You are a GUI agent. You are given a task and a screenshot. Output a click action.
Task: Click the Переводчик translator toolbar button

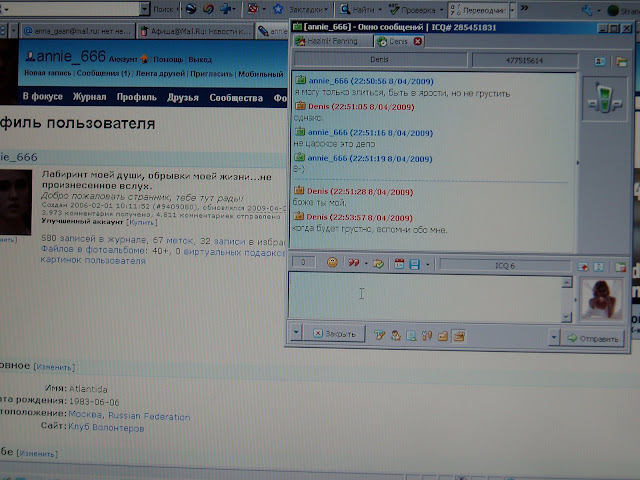(478, 10)
